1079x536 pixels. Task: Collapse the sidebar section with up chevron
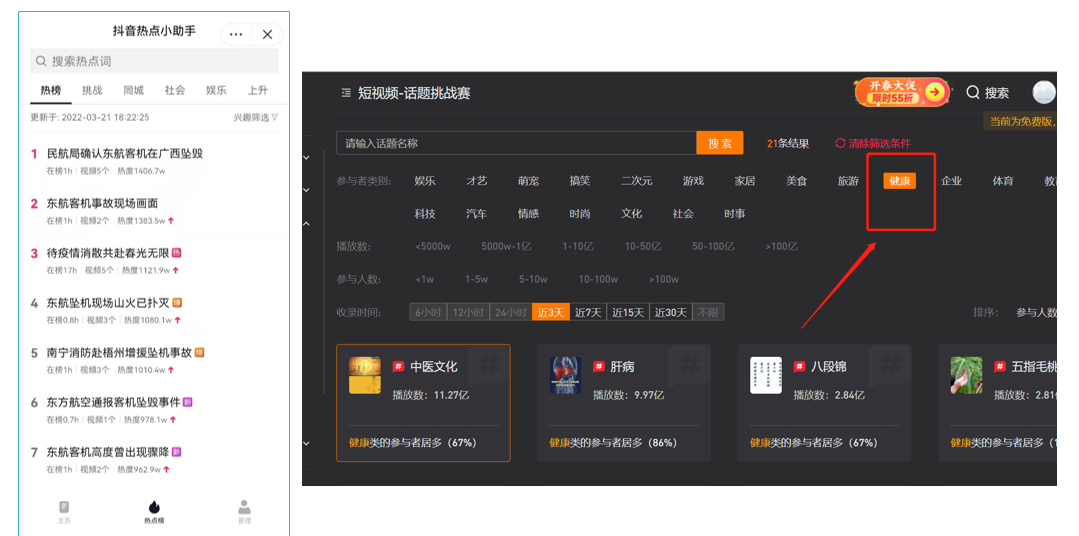307,223
